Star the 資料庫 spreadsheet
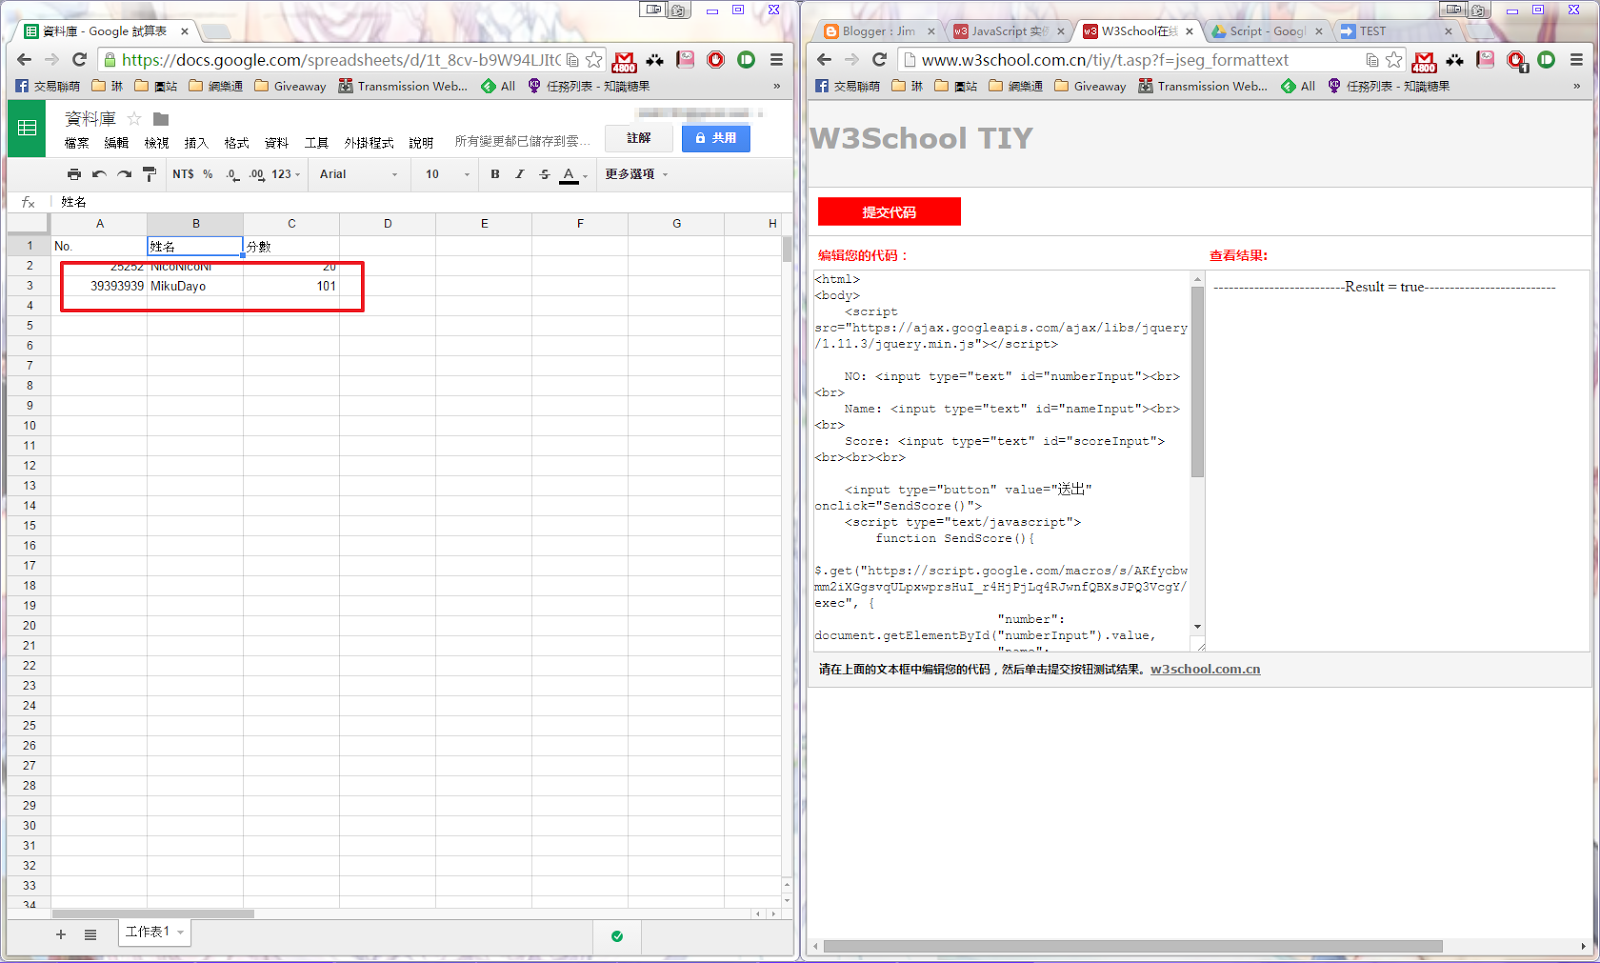The height and width of the screenshot is (963, 1600). coord(134,119)
